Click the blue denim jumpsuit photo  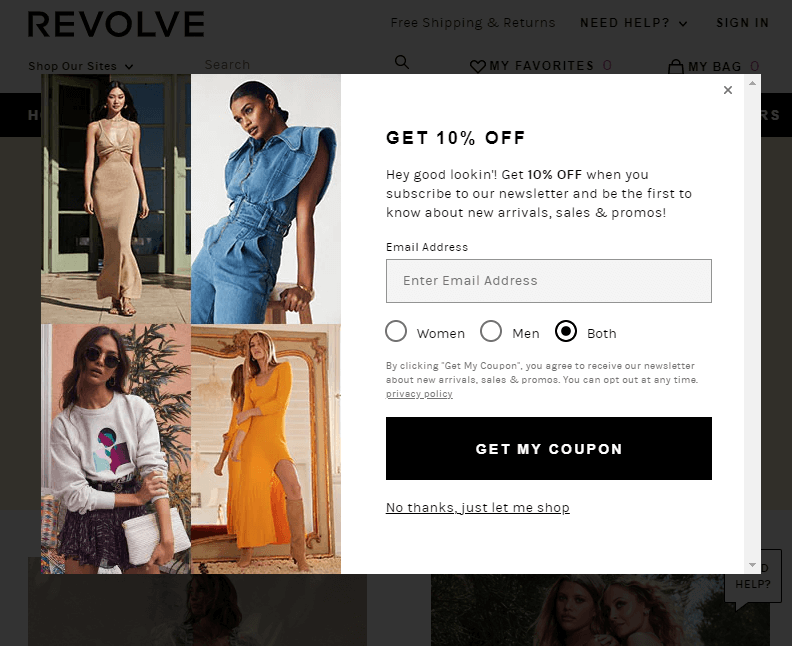click(266, 199)
